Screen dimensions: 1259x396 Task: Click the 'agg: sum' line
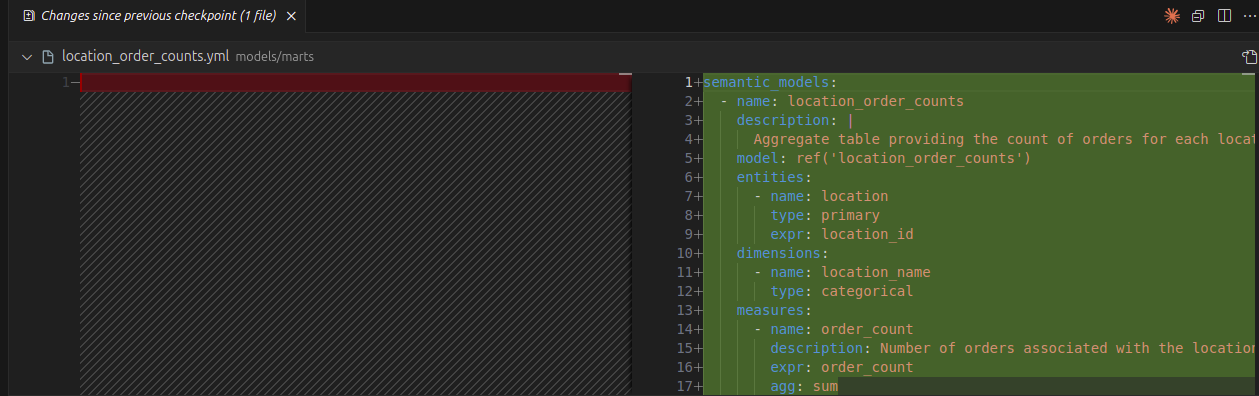[804, 386]
